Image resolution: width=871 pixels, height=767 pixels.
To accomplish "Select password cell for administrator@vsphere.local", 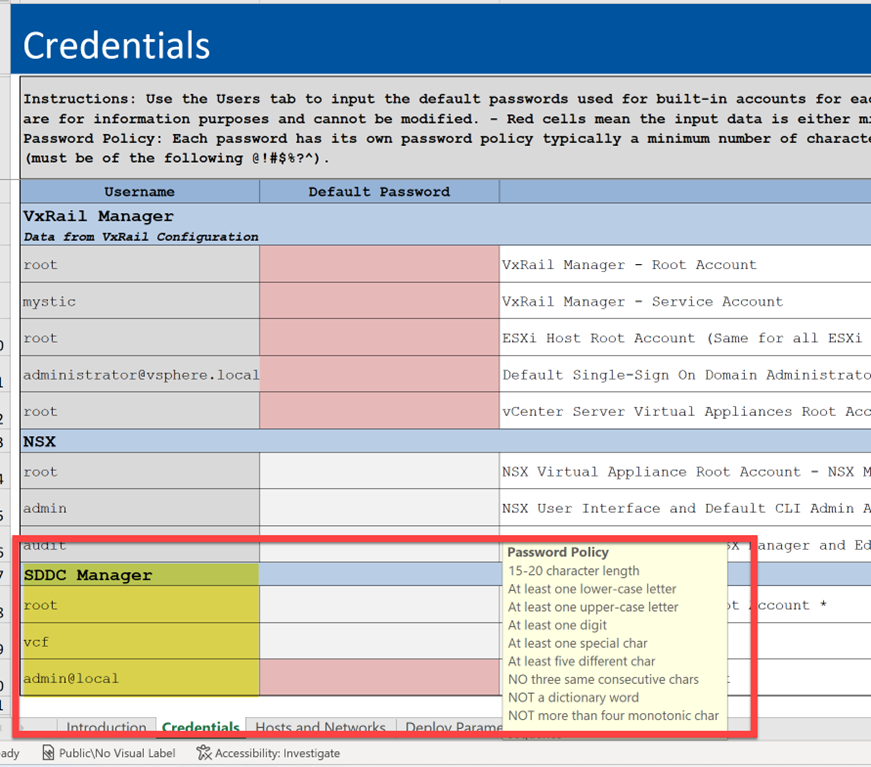I will click(x=379, y=375).
